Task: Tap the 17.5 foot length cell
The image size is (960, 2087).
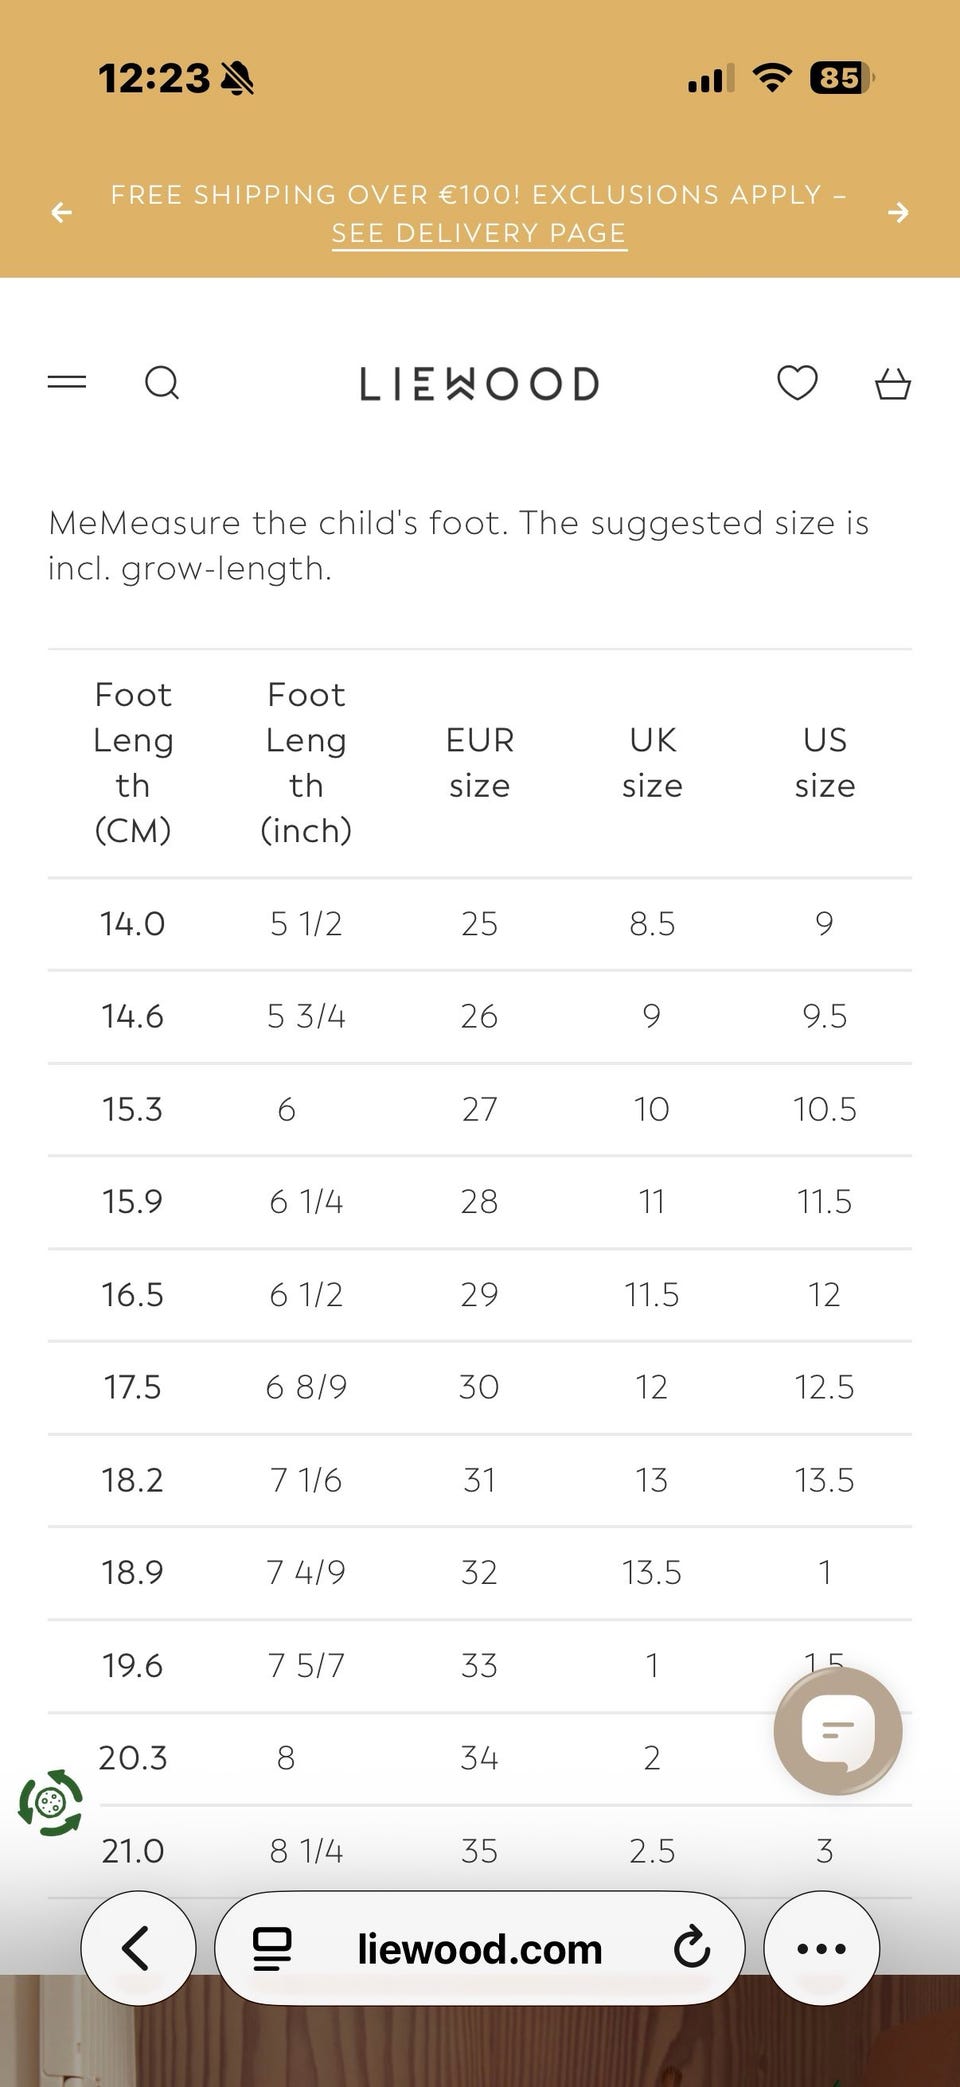Action: point(132,1387)
